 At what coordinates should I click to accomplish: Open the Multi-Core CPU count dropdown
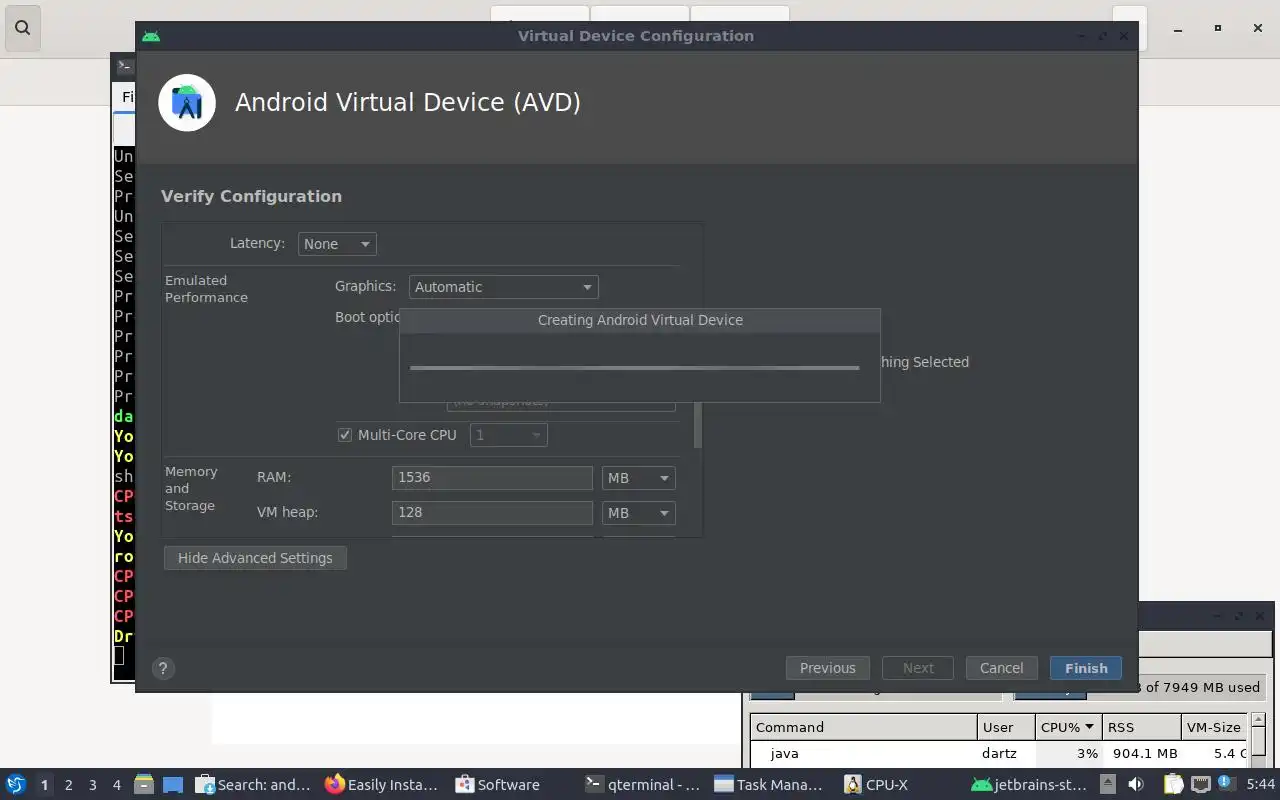pyautogui.click(x=509, y=435)
